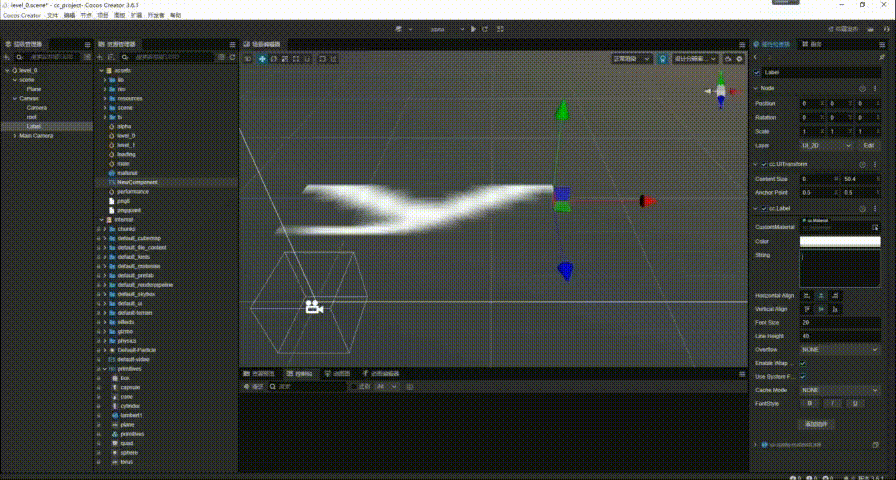Open Node section help icon
896x480 pixels.
coord(863,89)
